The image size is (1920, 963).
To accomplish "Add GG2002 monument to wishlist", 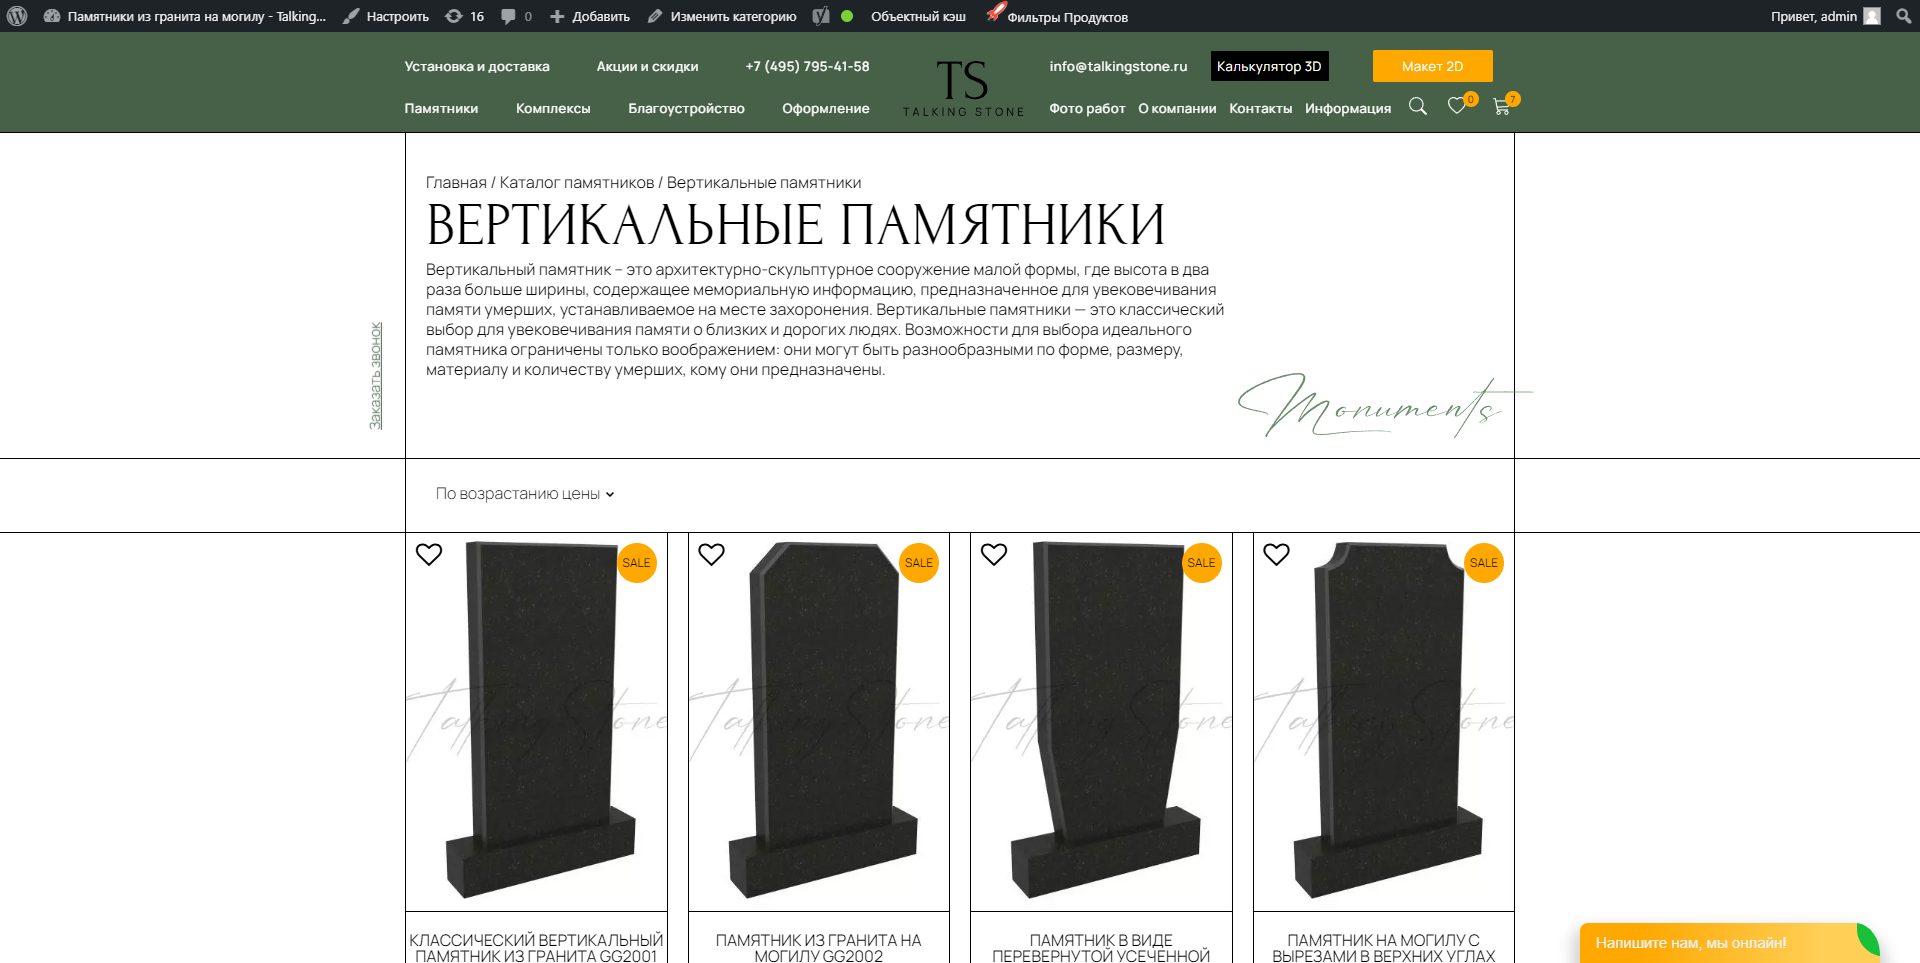I will pos(711,554).
